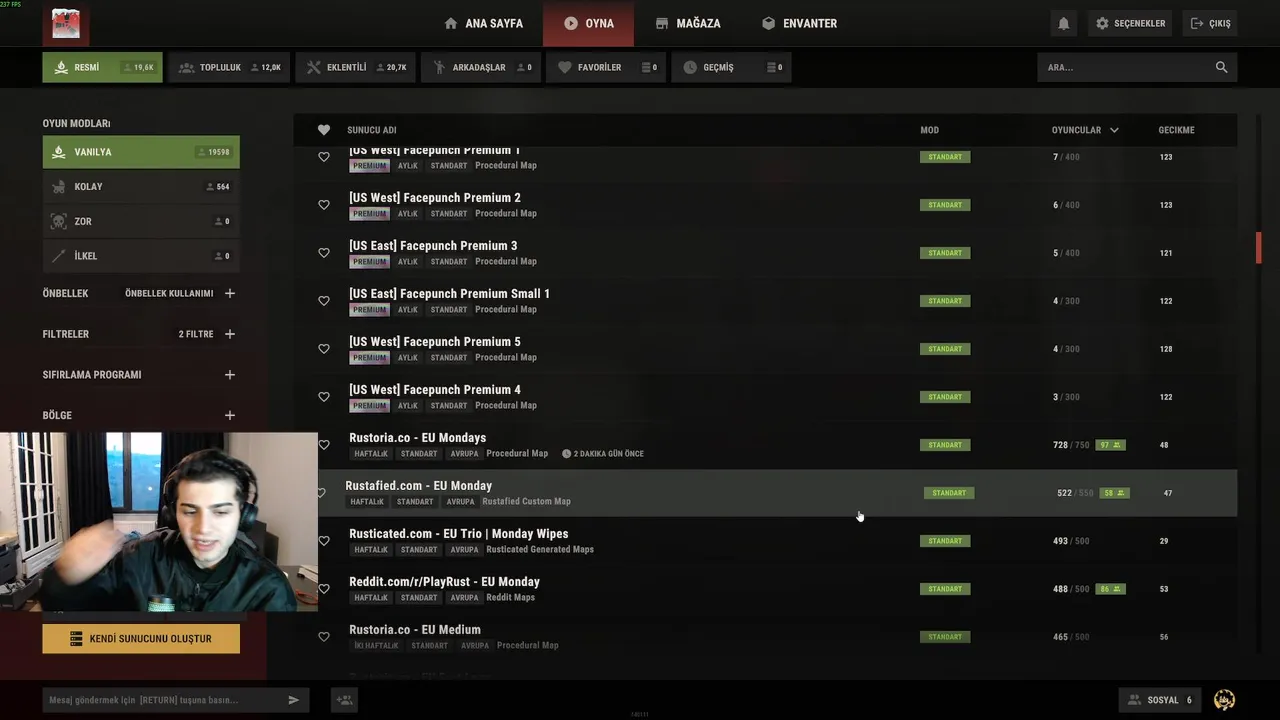Open Seçenekler settings button
This screenshot has height=720, width=1280.
[x=1130, y=23]
